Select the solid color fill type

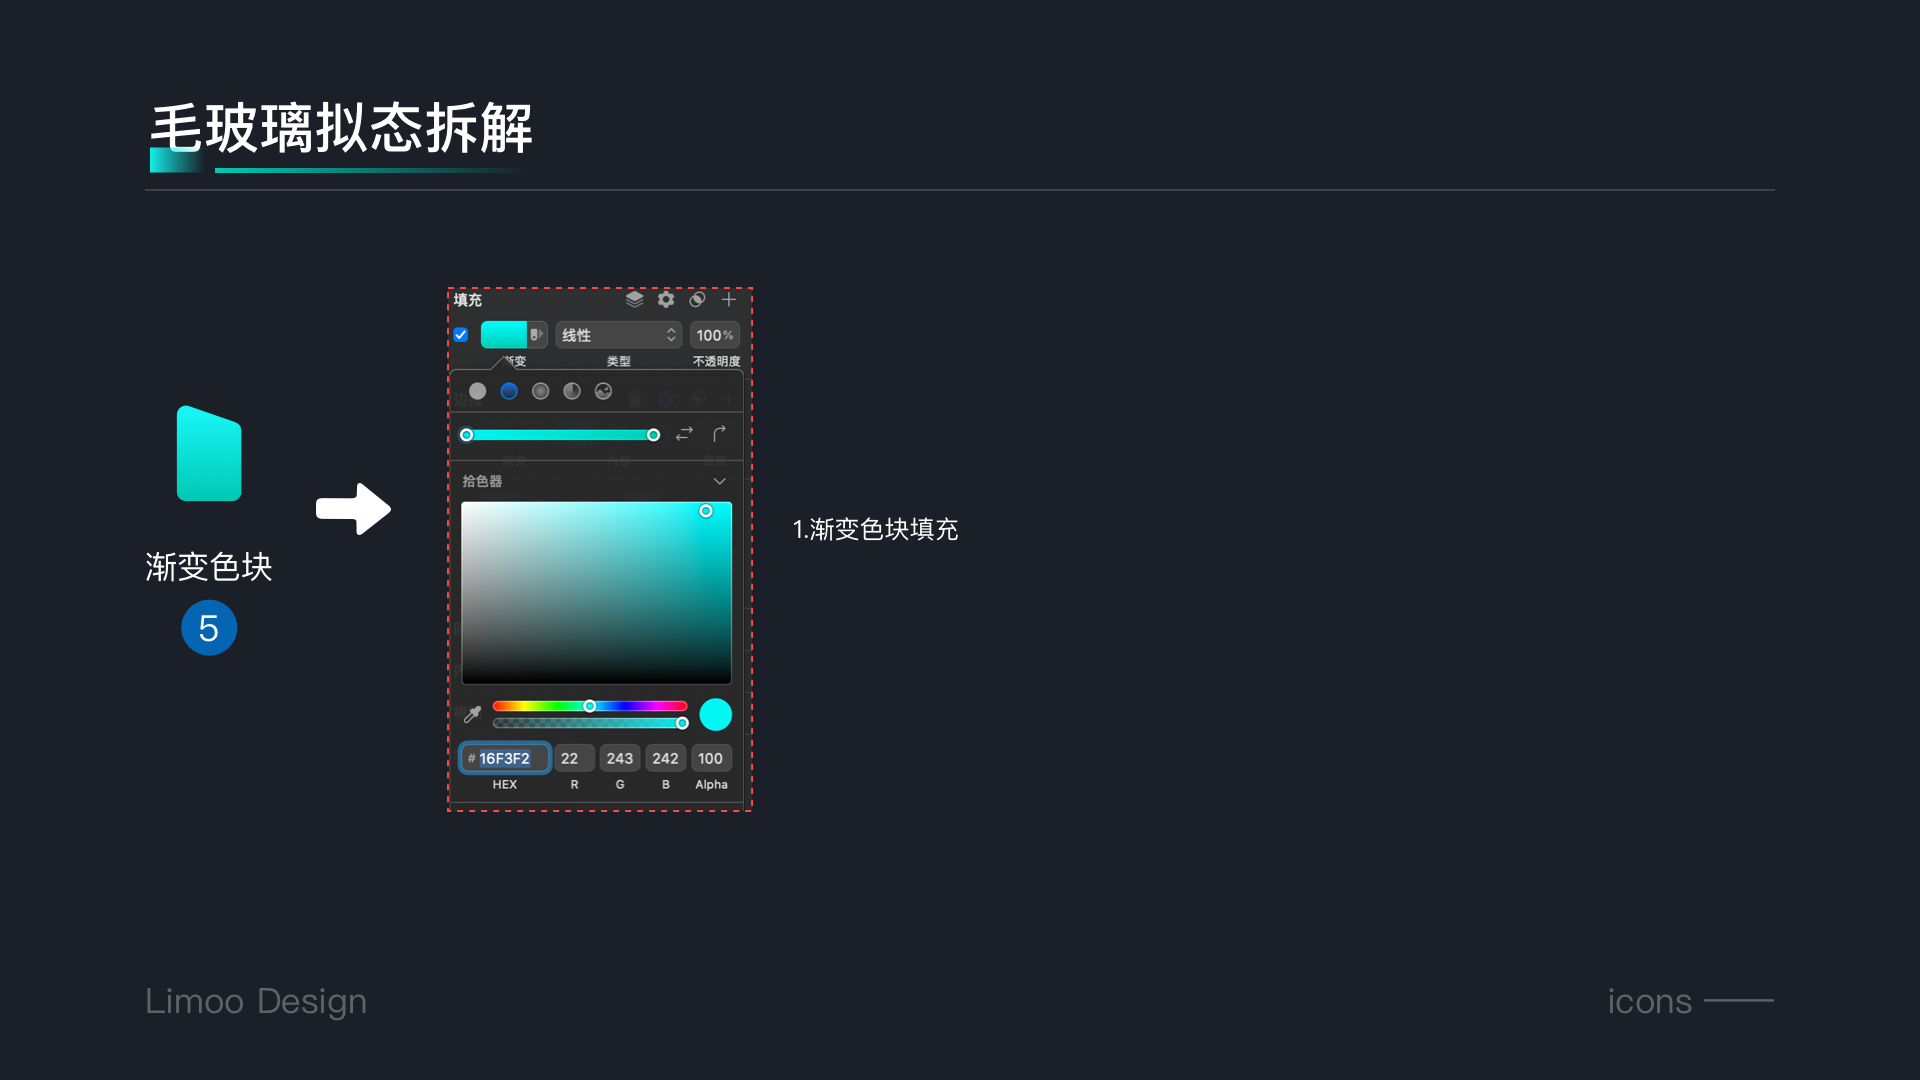pyautogui.click(x=478, y=391)
